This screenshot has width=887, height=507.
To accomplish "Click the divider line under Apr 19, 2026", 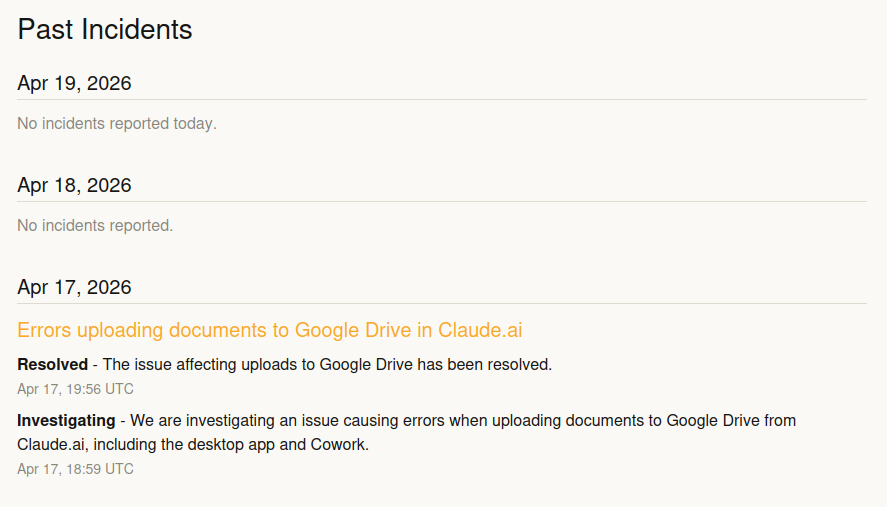I will pyautogui.click(x=442, y=100).
